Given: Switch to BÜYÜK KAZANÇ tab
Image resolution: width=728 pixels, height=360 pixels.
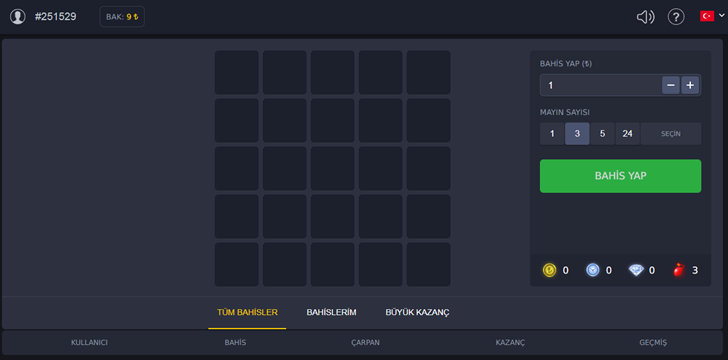Looking at the screenshot, I should pyautogui.click(x=417, y=313).
